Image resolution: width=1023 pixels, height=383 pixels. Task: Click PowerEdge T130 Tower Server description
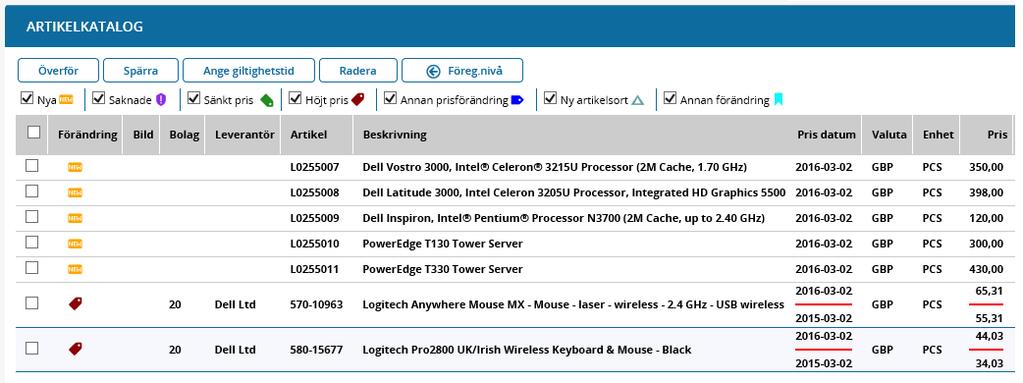tap(442, 244)
